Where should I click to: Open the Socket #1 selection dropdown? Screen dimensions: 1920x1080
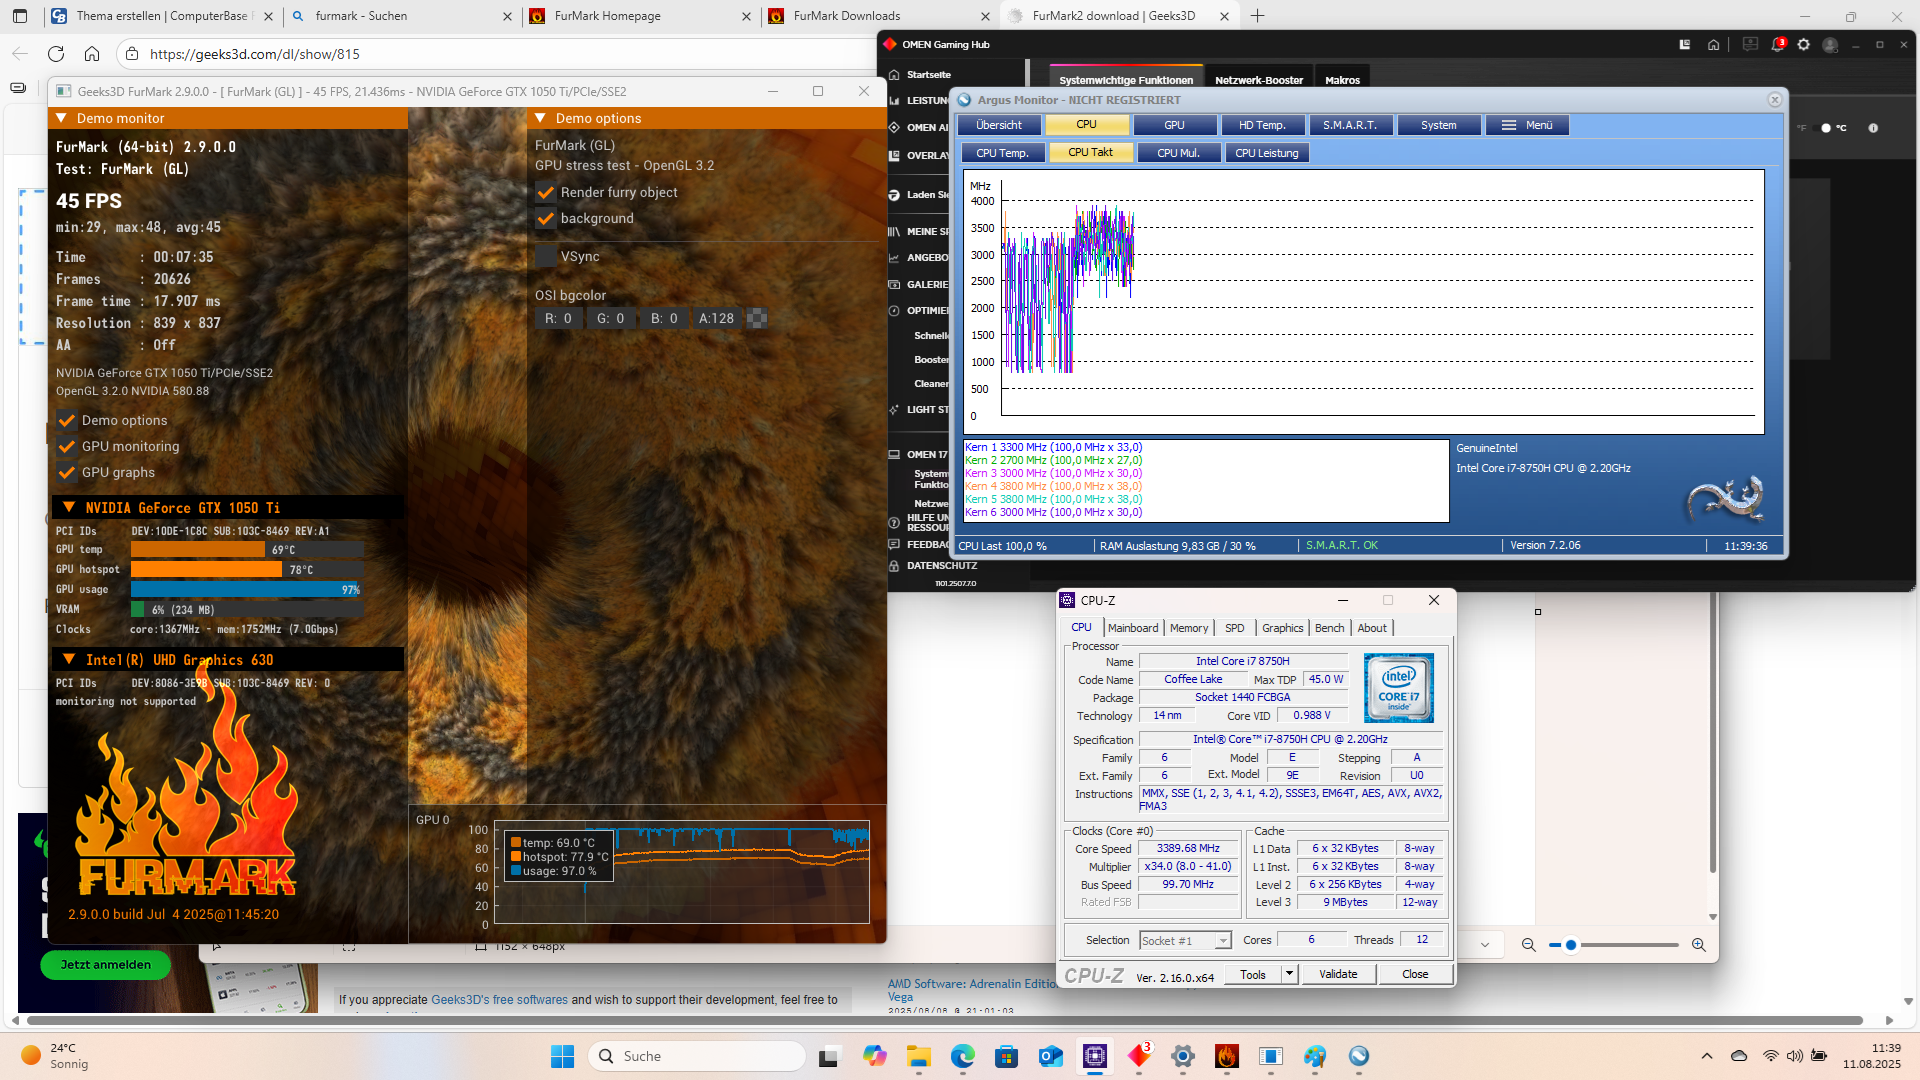(1222, 941)
